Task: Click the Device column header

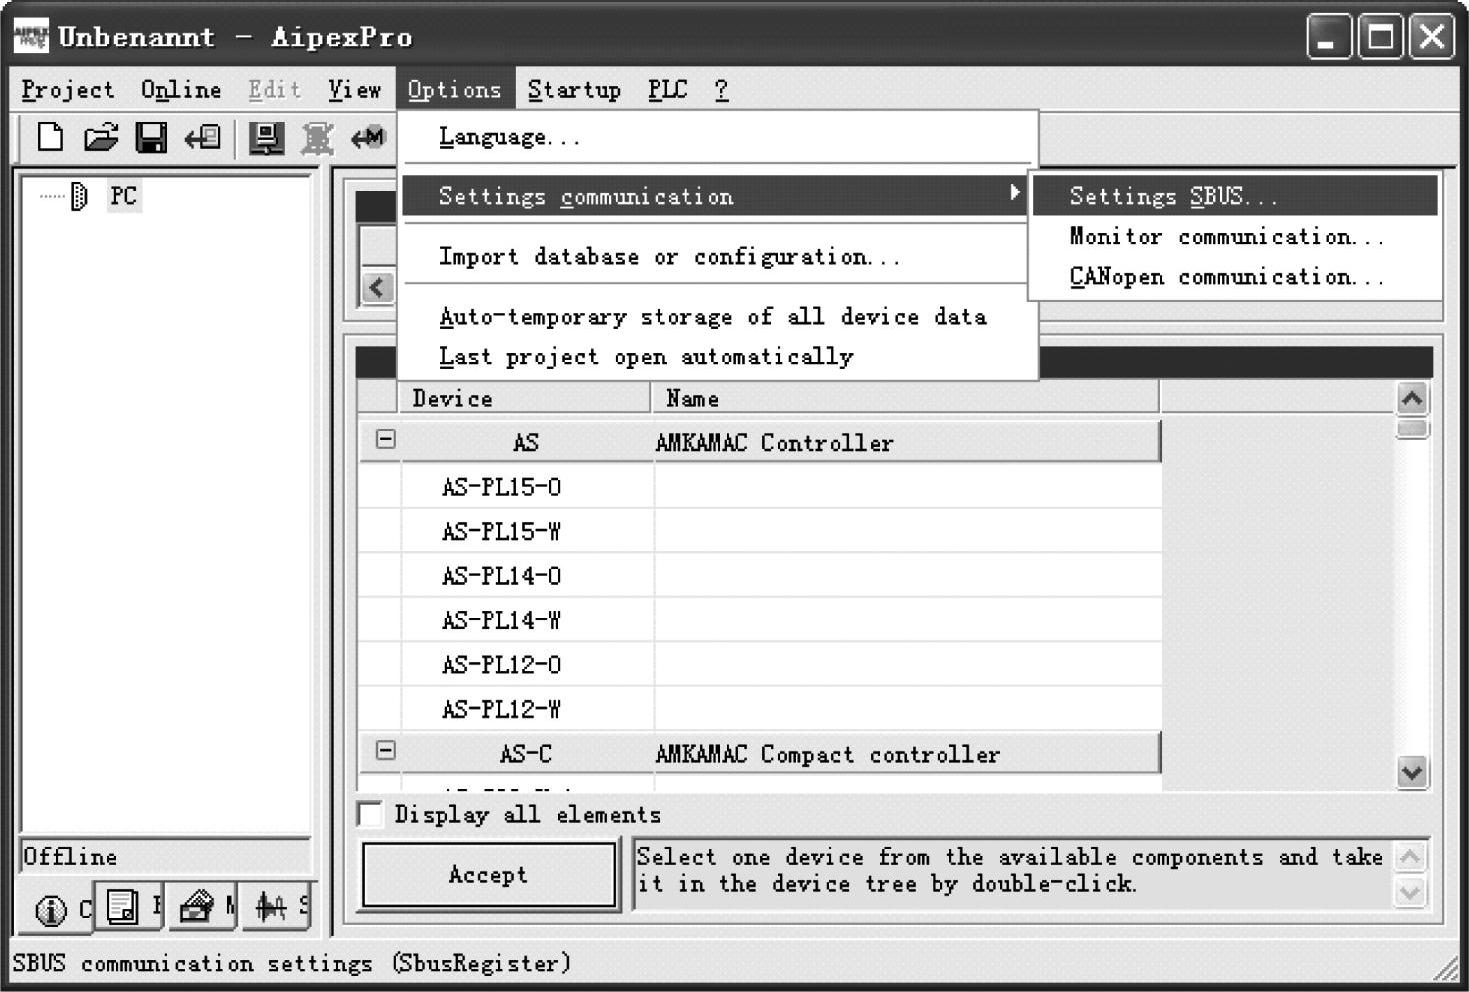Action: [527, 398]
